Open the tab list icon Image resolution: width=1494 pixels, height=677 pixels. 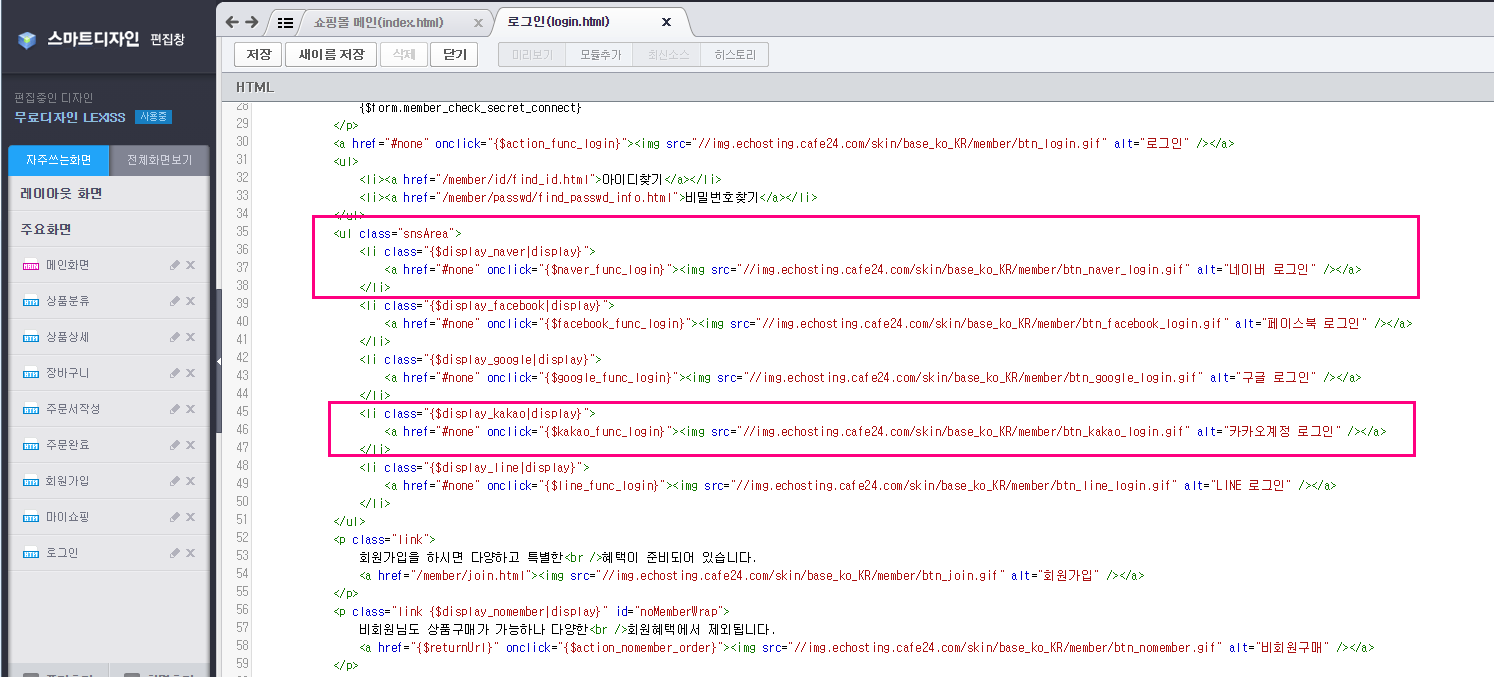click(285, 22)
